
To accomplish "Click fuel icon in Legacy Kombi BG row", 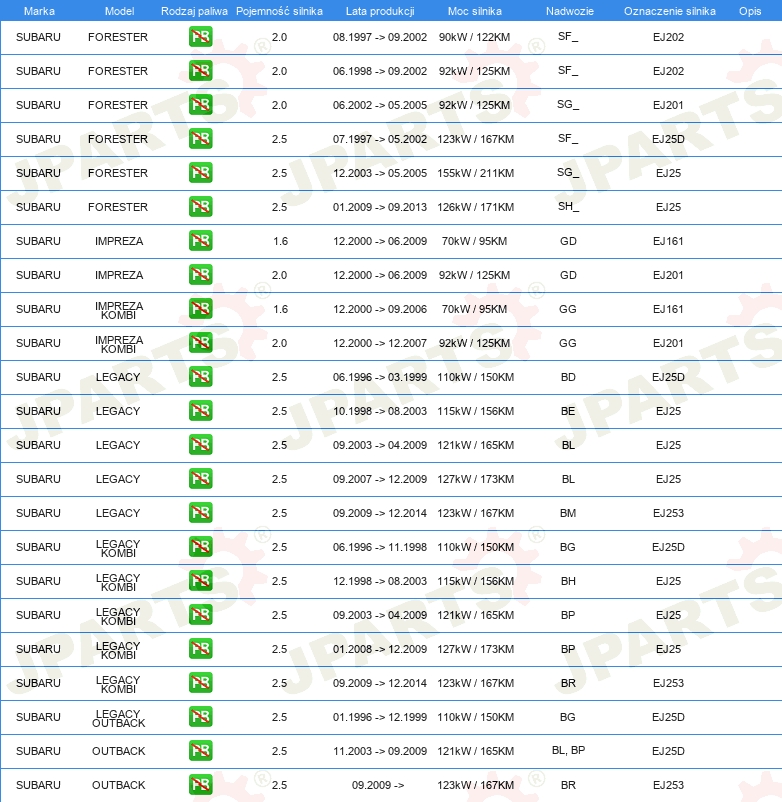I will (200, 547).
